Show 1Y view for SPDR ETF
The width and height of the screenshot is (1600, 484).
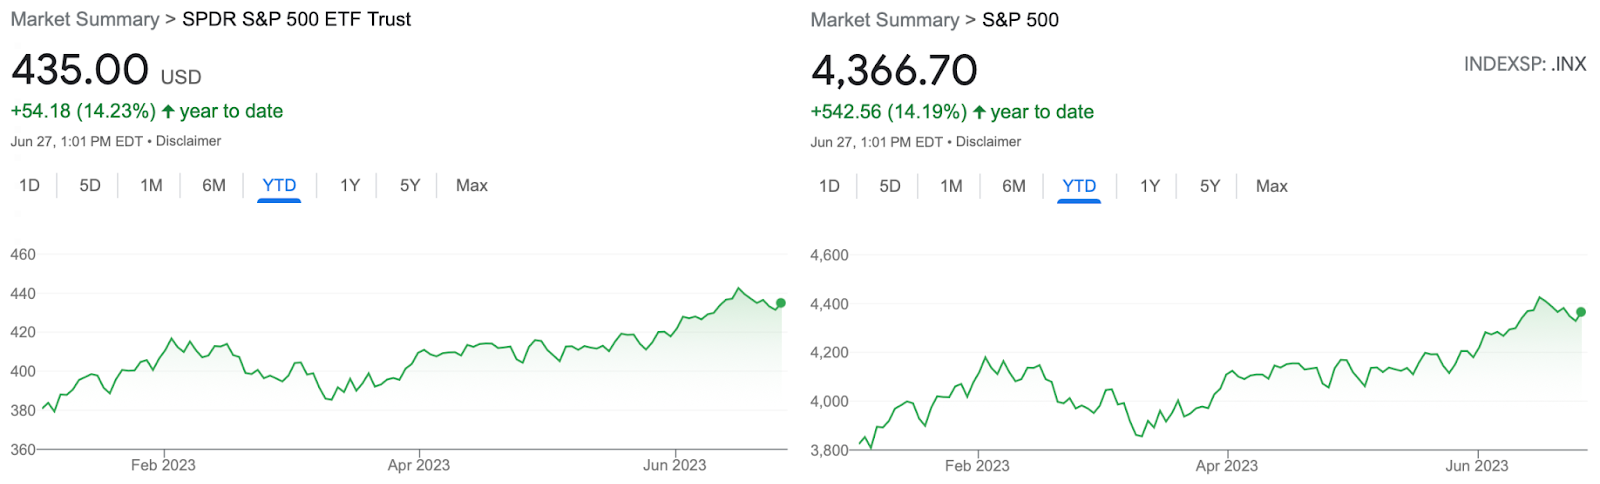[x=350, y=185]
